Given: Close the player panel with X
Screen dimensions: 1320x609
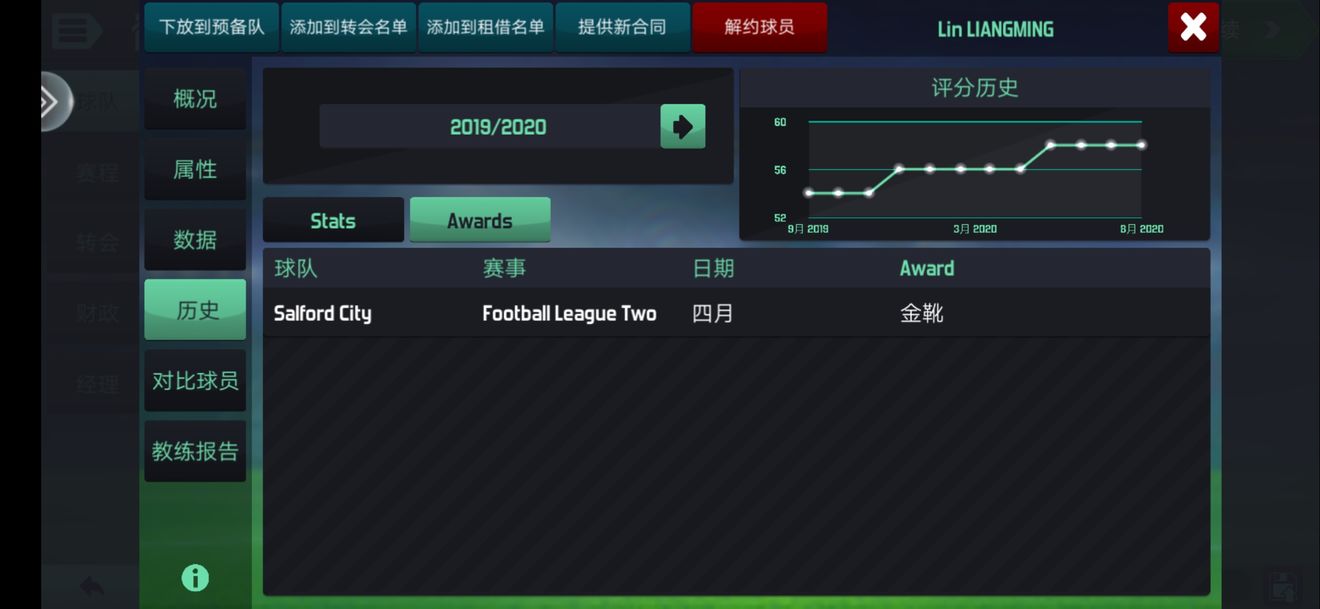Looking at the screenshot, I should pos(1193,27).
